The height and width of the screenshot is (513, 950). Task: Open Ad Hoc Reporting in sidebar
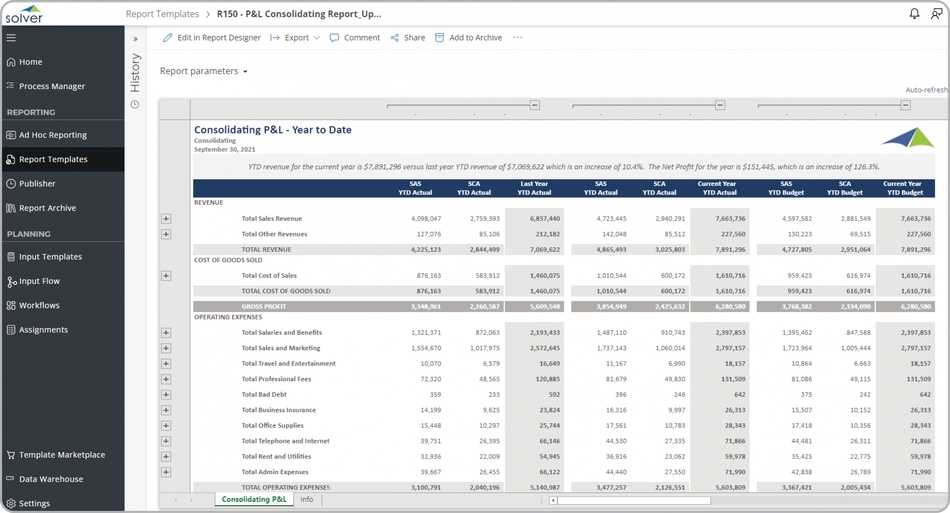52,135
